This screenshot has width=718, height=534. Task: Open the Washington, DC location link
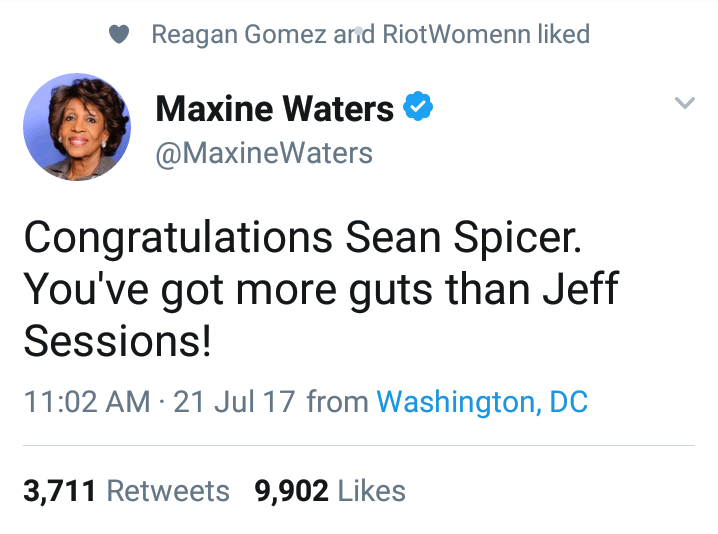point(482,403)
